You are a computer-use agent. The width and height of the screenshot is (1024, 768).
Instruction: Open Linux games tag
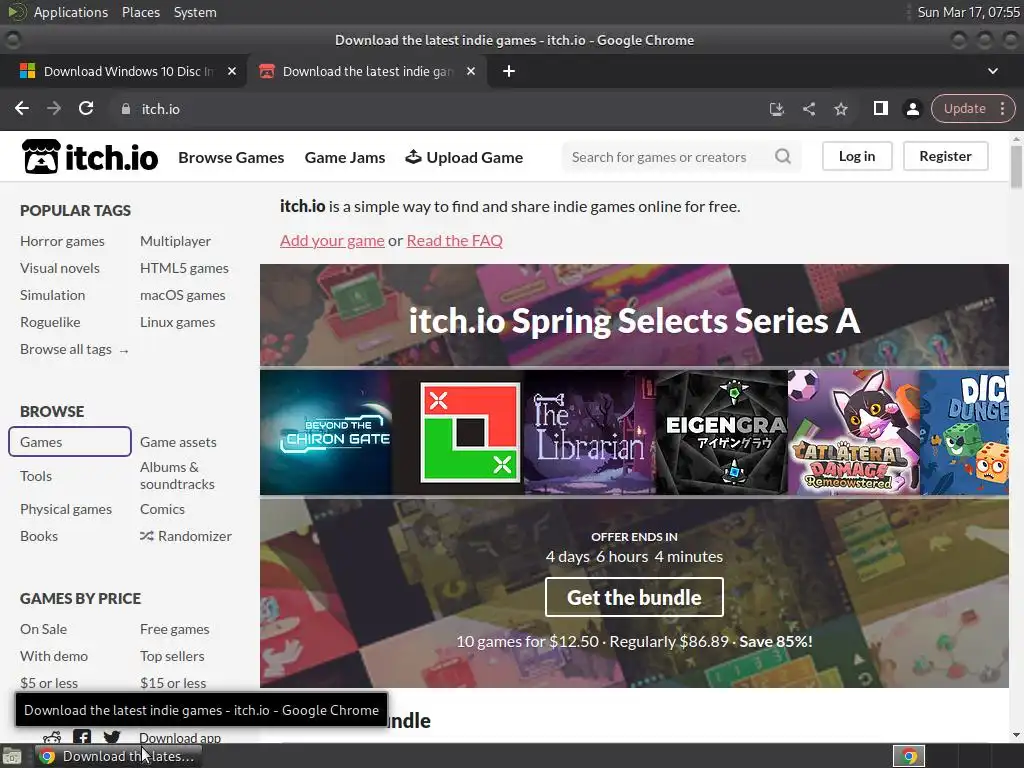[177, 322]
